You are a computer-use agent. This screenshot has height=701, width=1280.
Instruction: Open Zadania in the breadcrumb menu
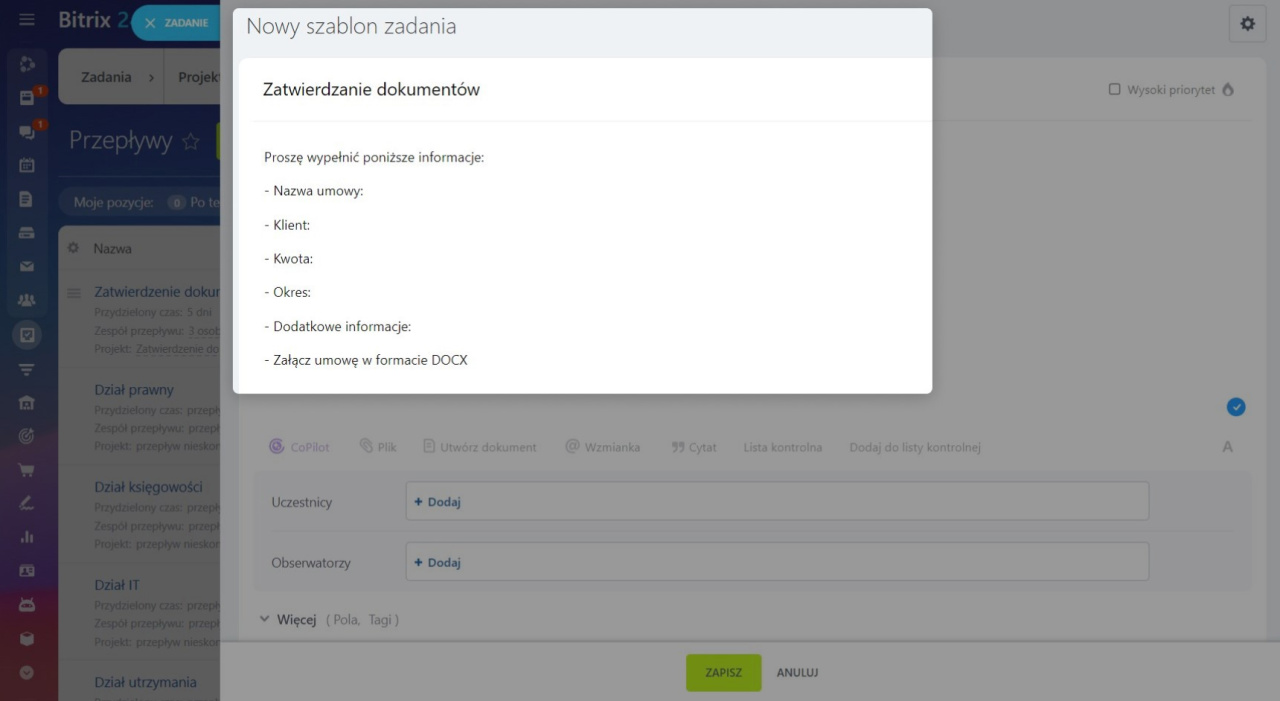coord(106,77)
